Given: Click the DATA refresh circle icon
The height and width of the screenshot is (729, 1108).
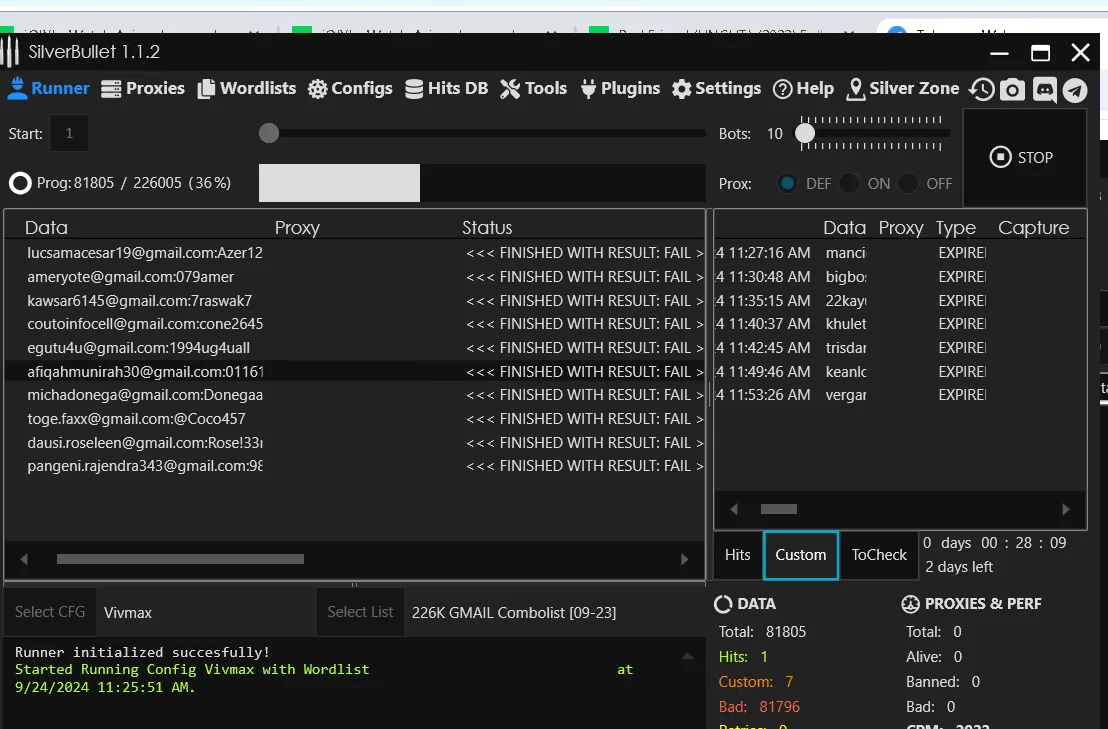Looking at the screenshot, I should click(x=724, y=604).
